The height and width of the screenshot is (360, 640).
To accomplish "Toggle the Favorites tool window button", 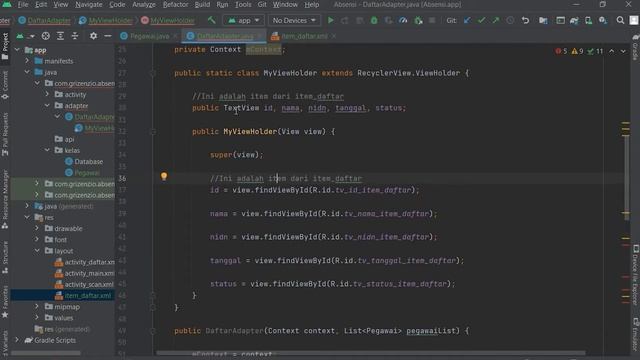I will point(5,302).
